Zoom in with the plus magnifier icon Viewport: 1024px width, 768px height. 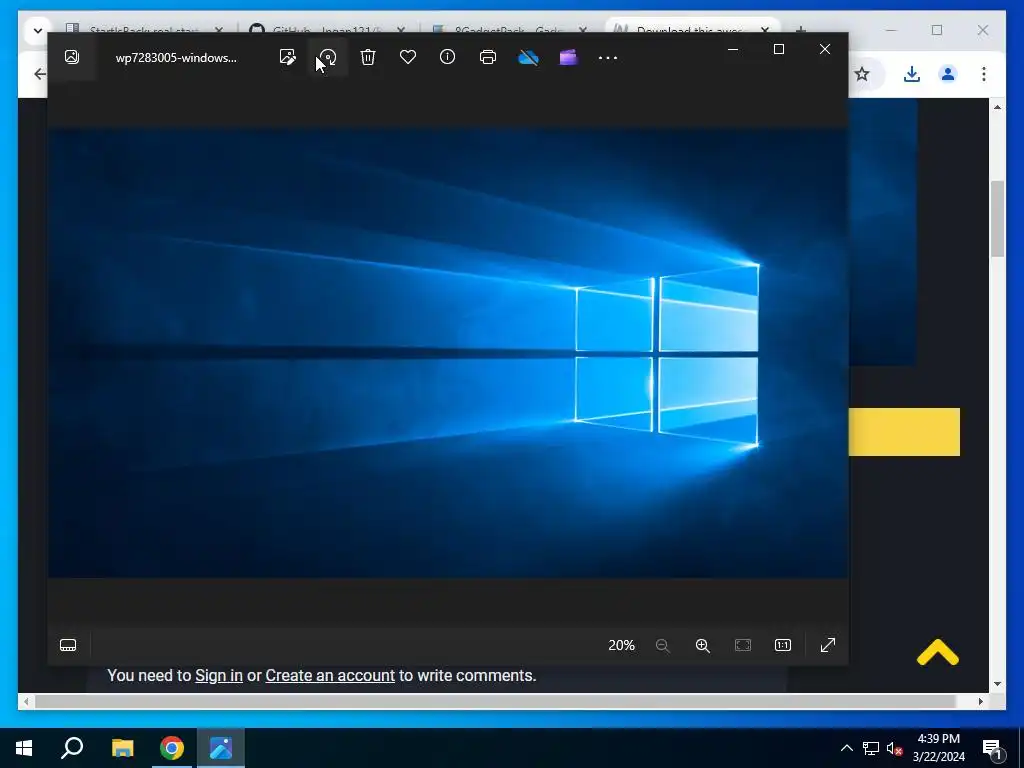point(703,645)
